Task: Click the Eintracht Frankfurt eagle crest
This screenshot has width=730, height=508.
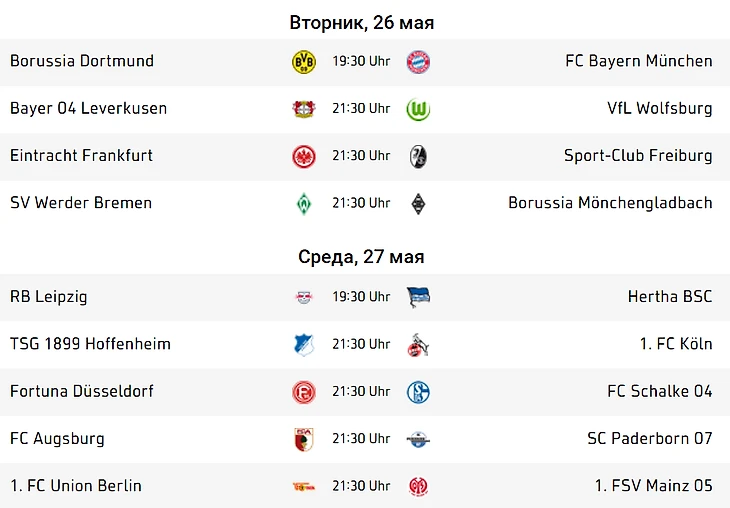Action: coord(304,156)
